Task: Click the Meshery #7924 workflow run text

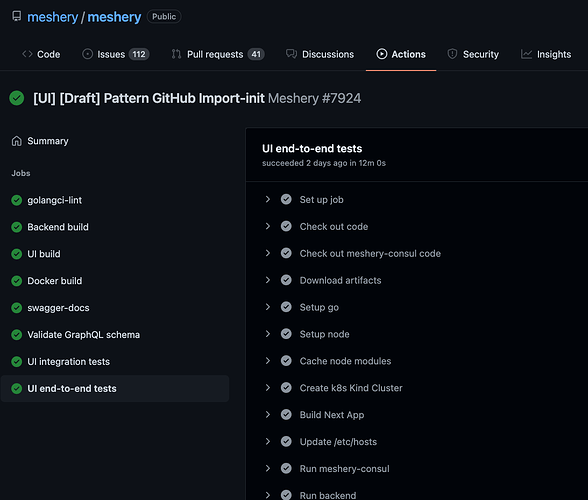Action: [x=314, y=98]
